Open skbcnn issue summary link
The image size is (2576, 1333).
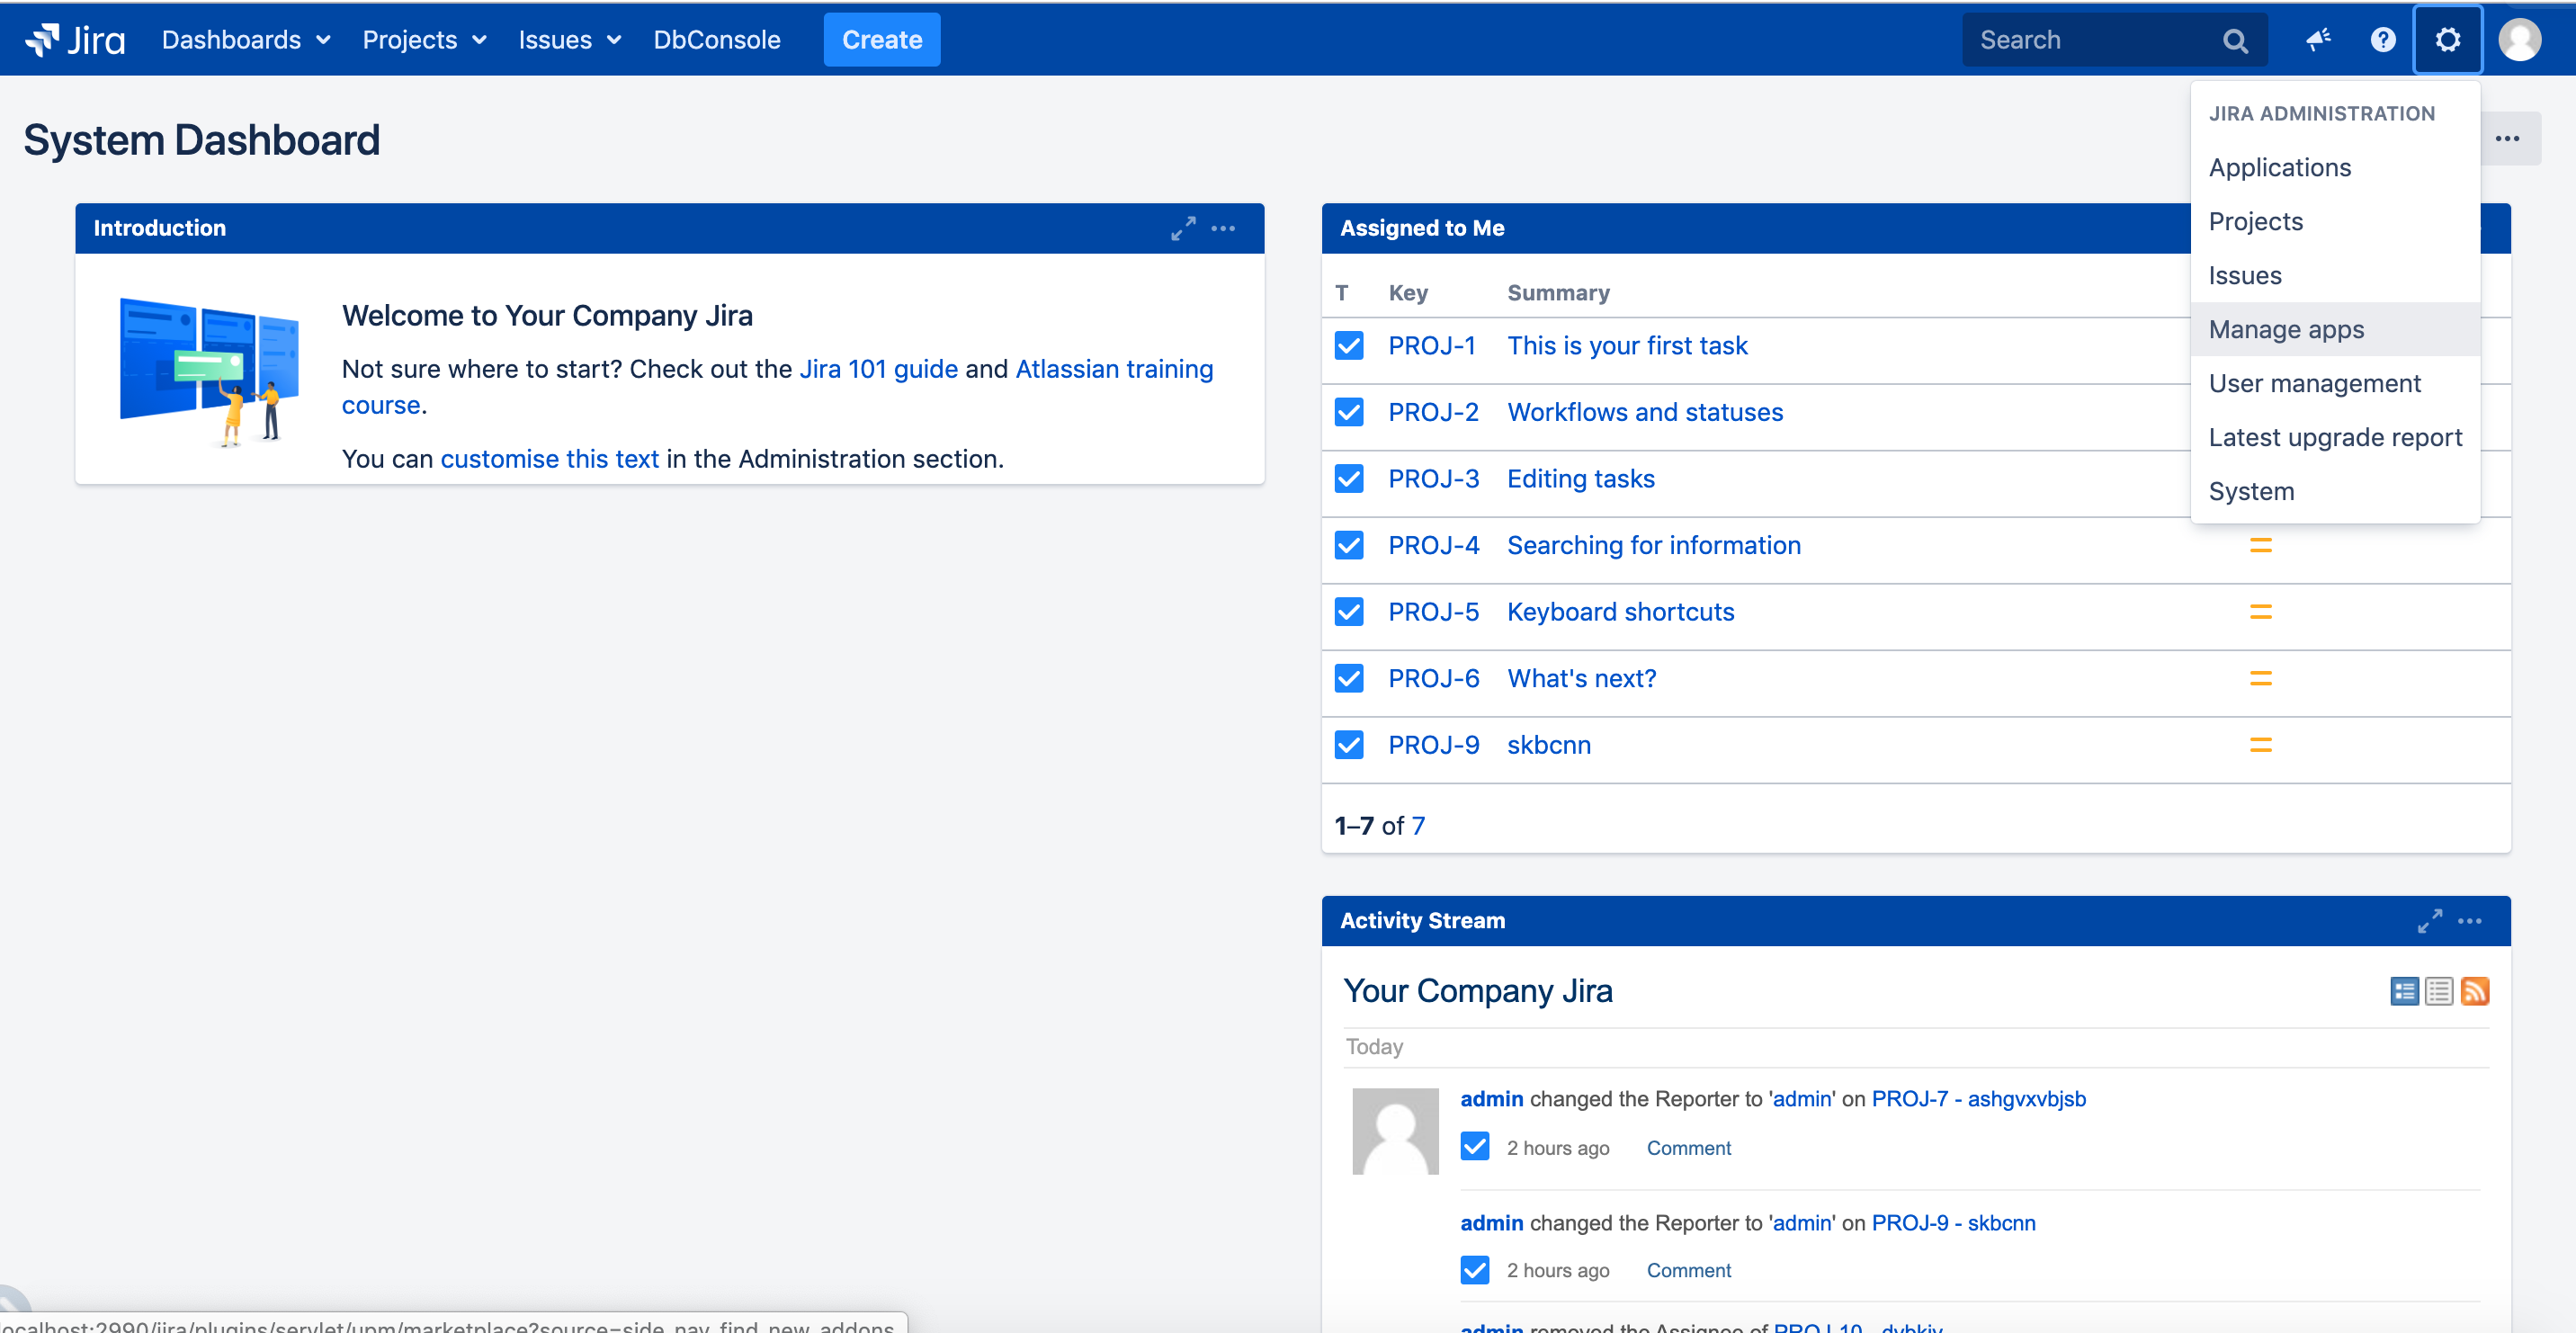coord(1548,745)
